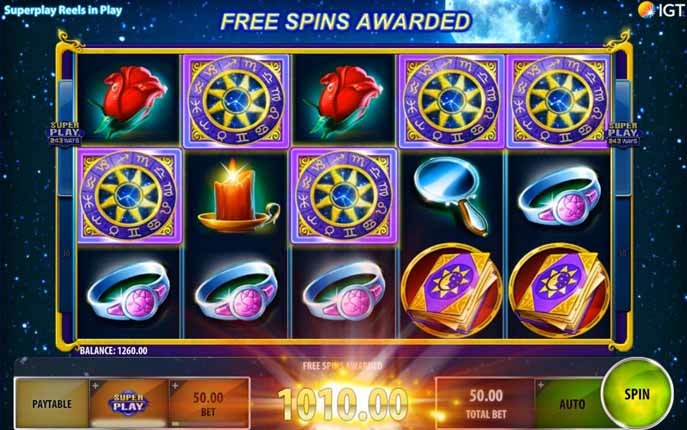This screenshot has width=687, height=430.
Task: Click the plus icon on the AUTO panel
Action: point(541,385)
